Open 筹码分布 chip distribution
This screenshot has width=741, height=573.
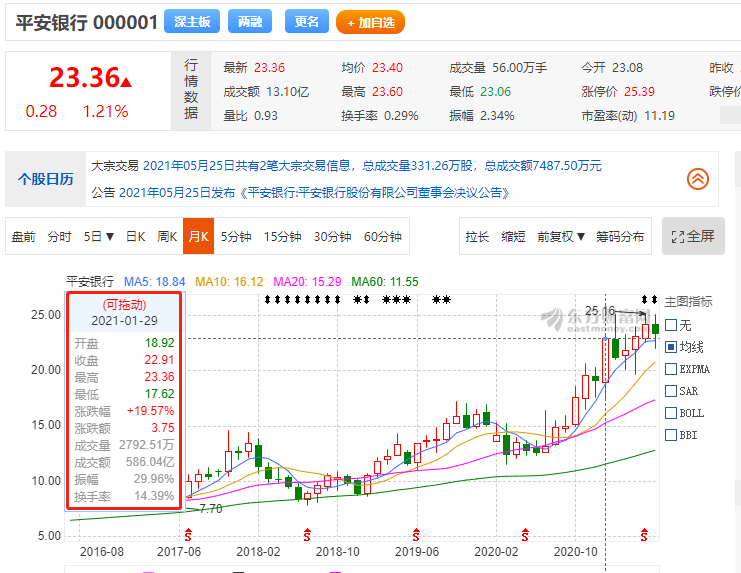(620, 237)
